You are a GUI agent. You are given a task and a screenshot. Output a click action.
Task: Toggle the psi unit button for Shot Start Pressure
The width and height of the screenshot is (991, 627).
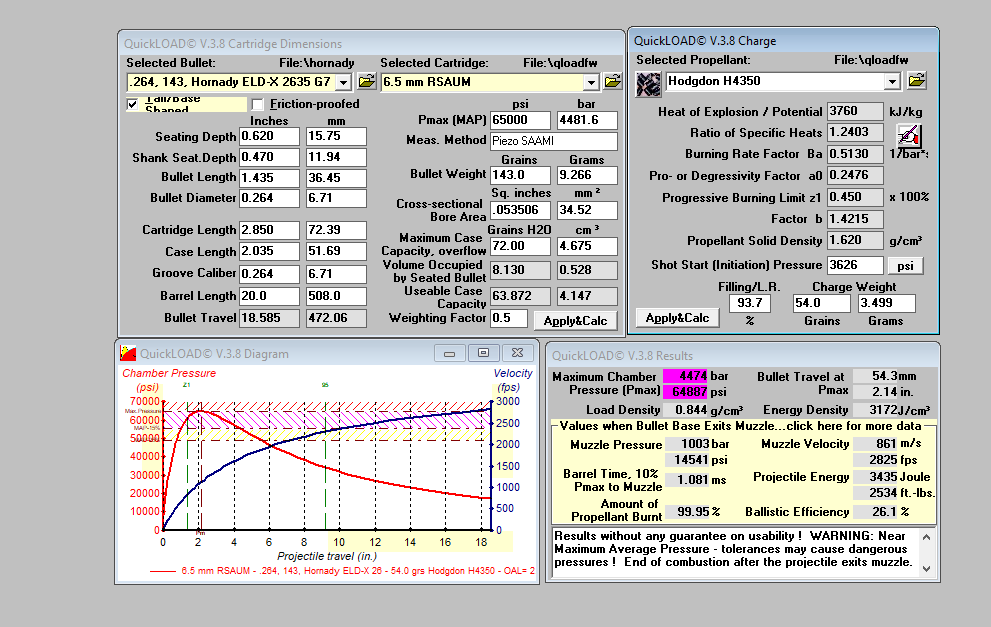click(x=905, y=265)
